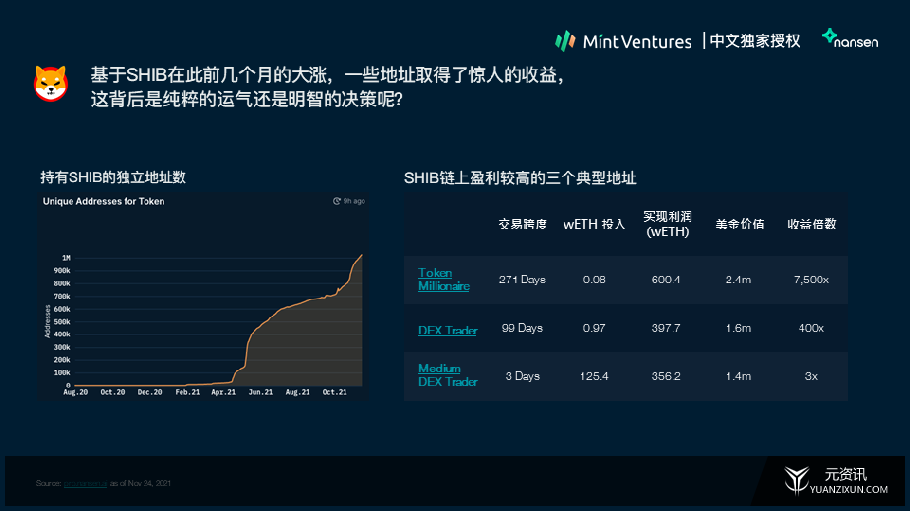Click the '99 Days' cell
910x511 pixels.
click(x=522, y=328)
